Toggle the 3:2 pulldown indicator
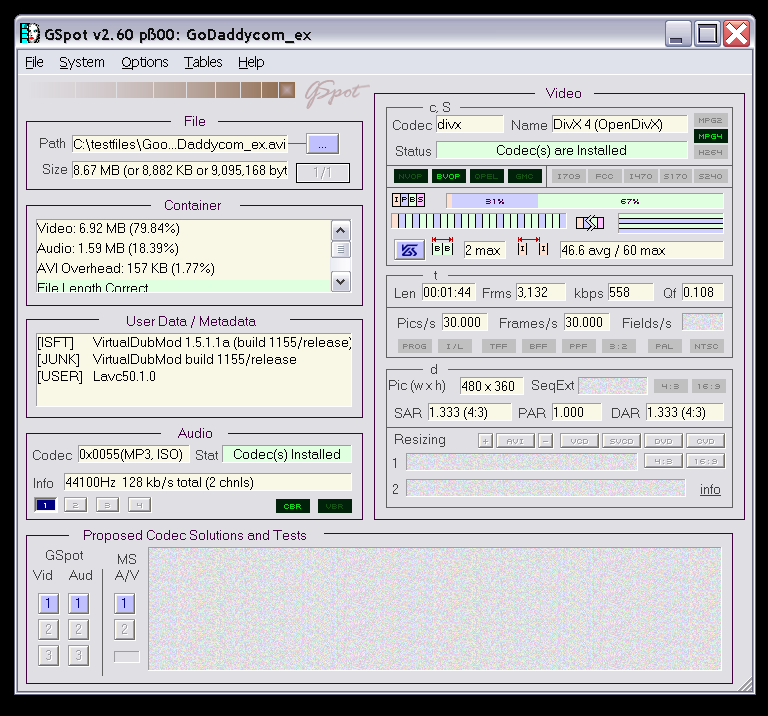768x716 pixels. point(619,346)
